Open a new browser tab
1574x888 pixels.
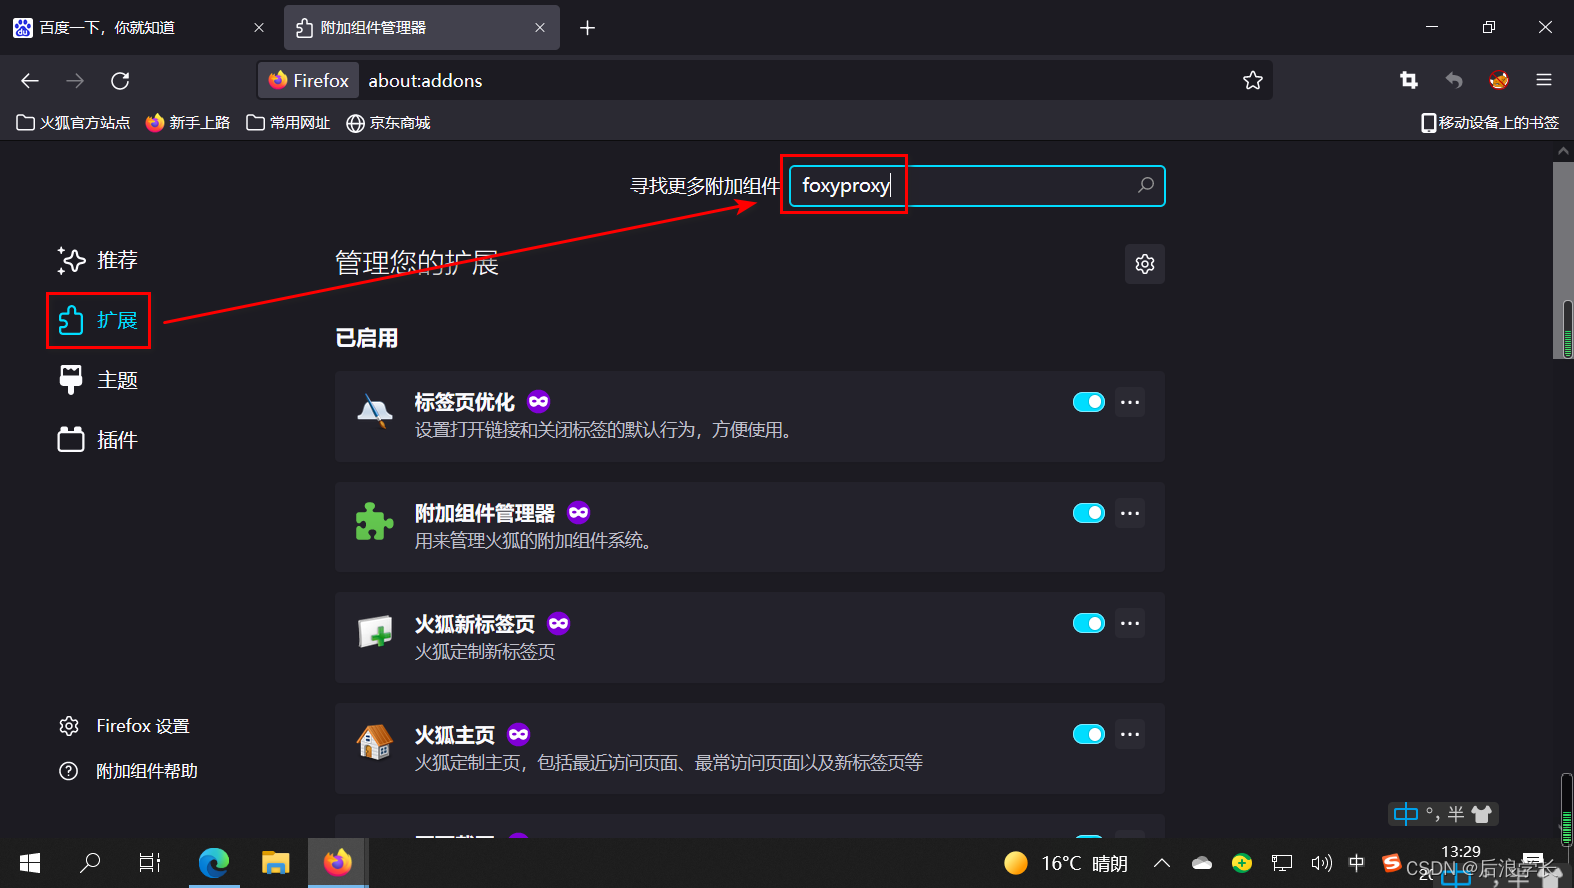tap(588, 28)
